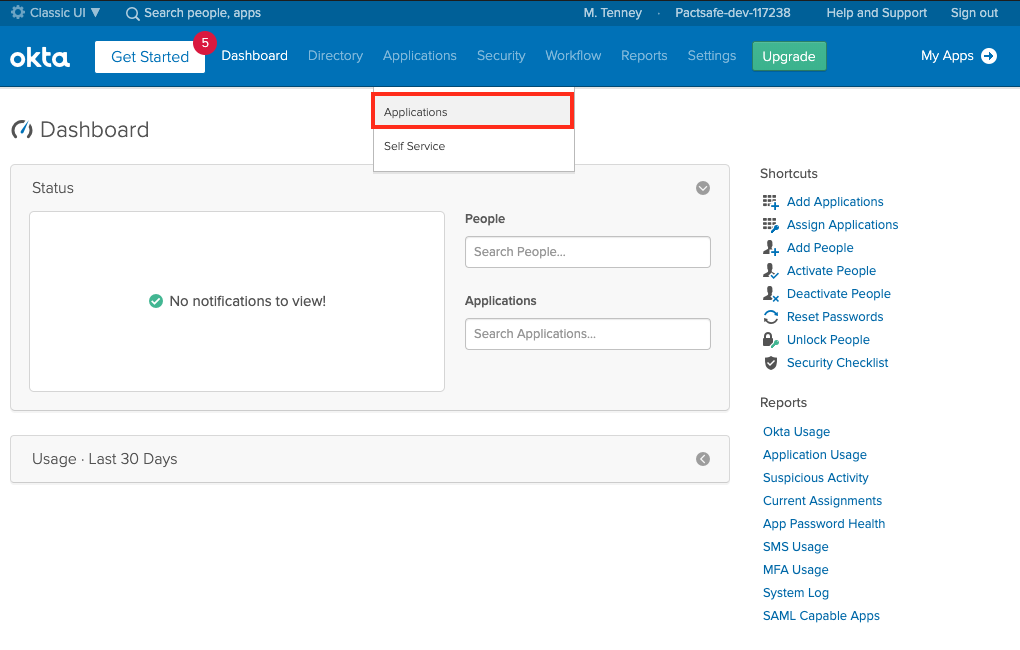This screenshot has height=650, width=1020.
Task: Open the App Password Health report
Action: (x=824, y=524)
